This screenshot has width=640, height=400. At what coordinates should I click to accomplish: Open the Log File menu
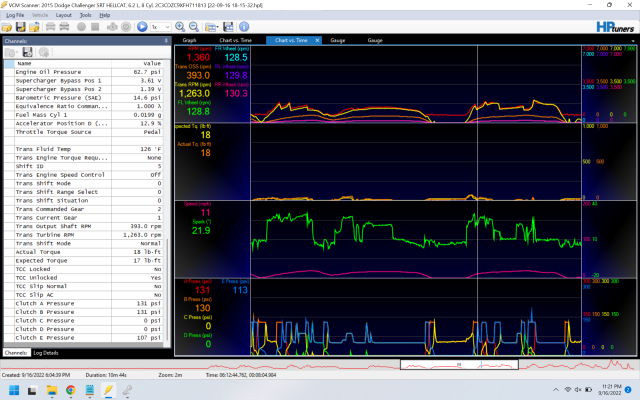pyautogui.click(x=15, y=15)
